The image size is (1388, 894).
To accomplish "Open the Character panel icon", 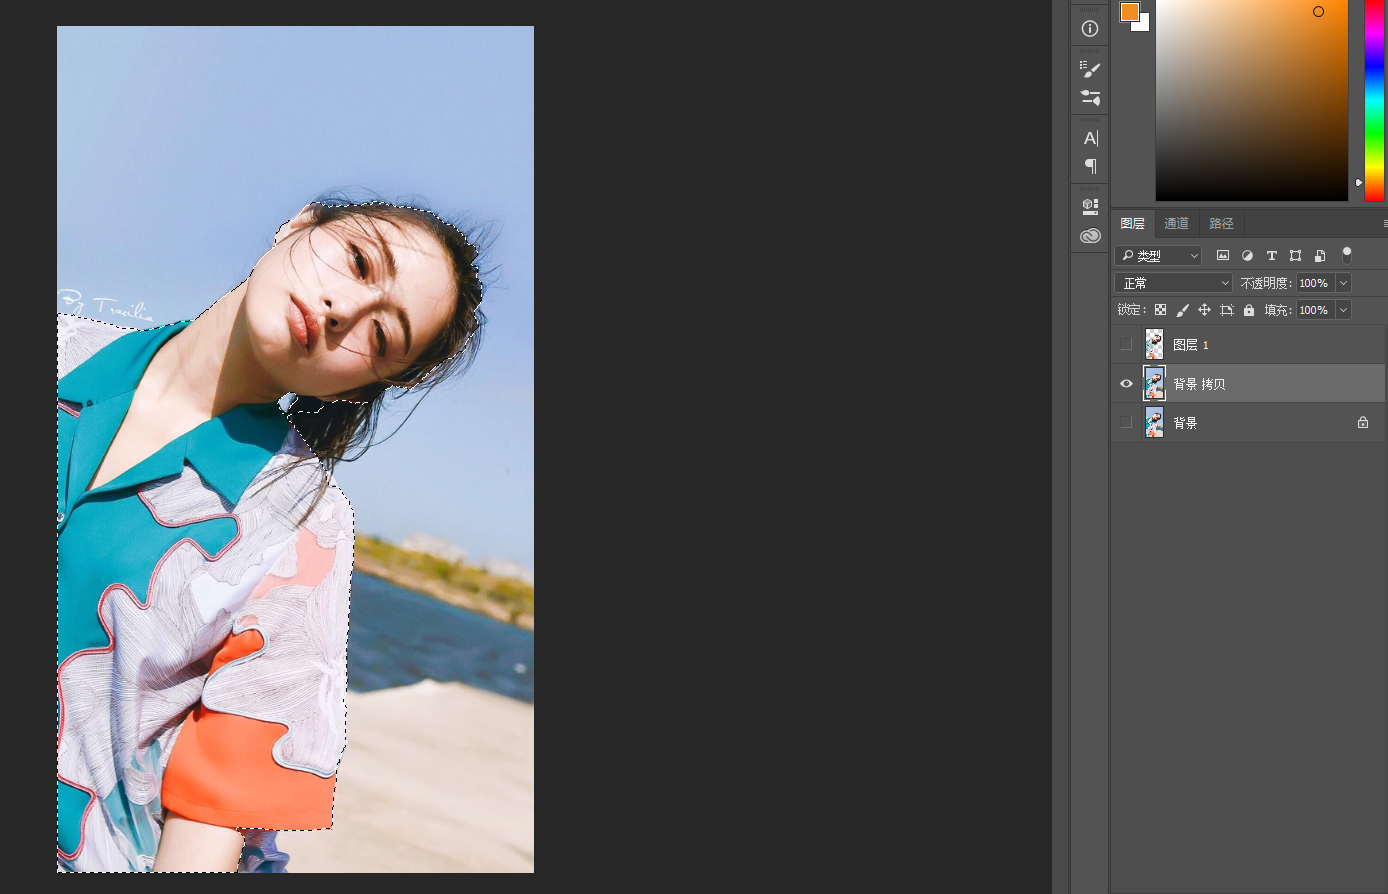I will pos(1090,138).
